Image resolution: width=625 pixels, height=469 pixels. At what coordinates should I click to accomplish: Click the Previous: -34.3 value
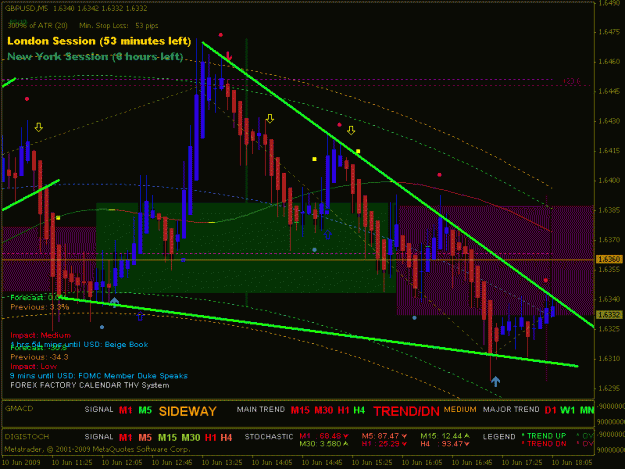click(x=39, y=357)
